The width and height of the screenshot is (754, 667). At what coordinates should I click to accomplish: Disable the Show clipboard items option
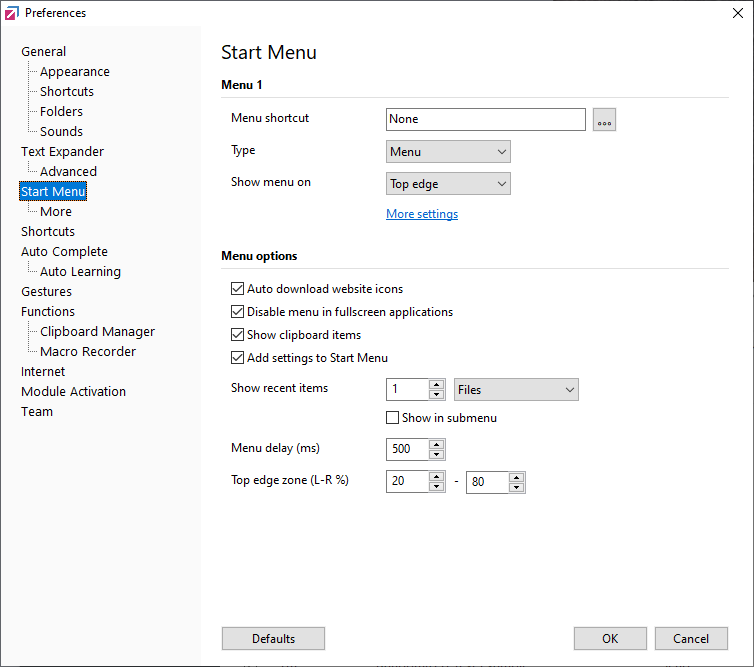(x=238, y=335)
